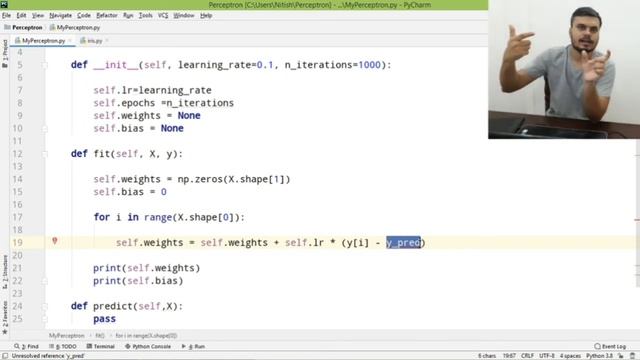Click the for-loop item in bottom breadcrumb
Viewport: 640px width, 360px height.
147,336
